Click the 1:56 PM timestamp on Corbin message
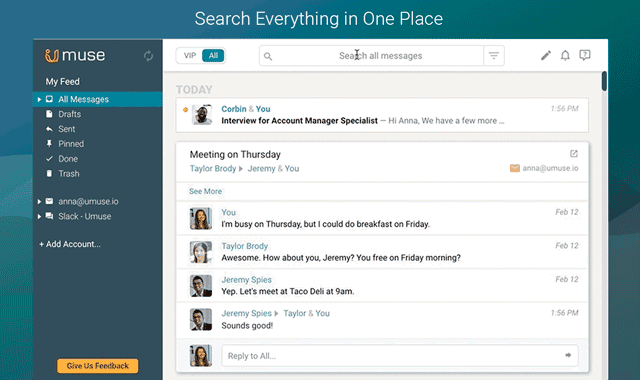The height and width of the screenshot is (380, 640). click(564, 109)
